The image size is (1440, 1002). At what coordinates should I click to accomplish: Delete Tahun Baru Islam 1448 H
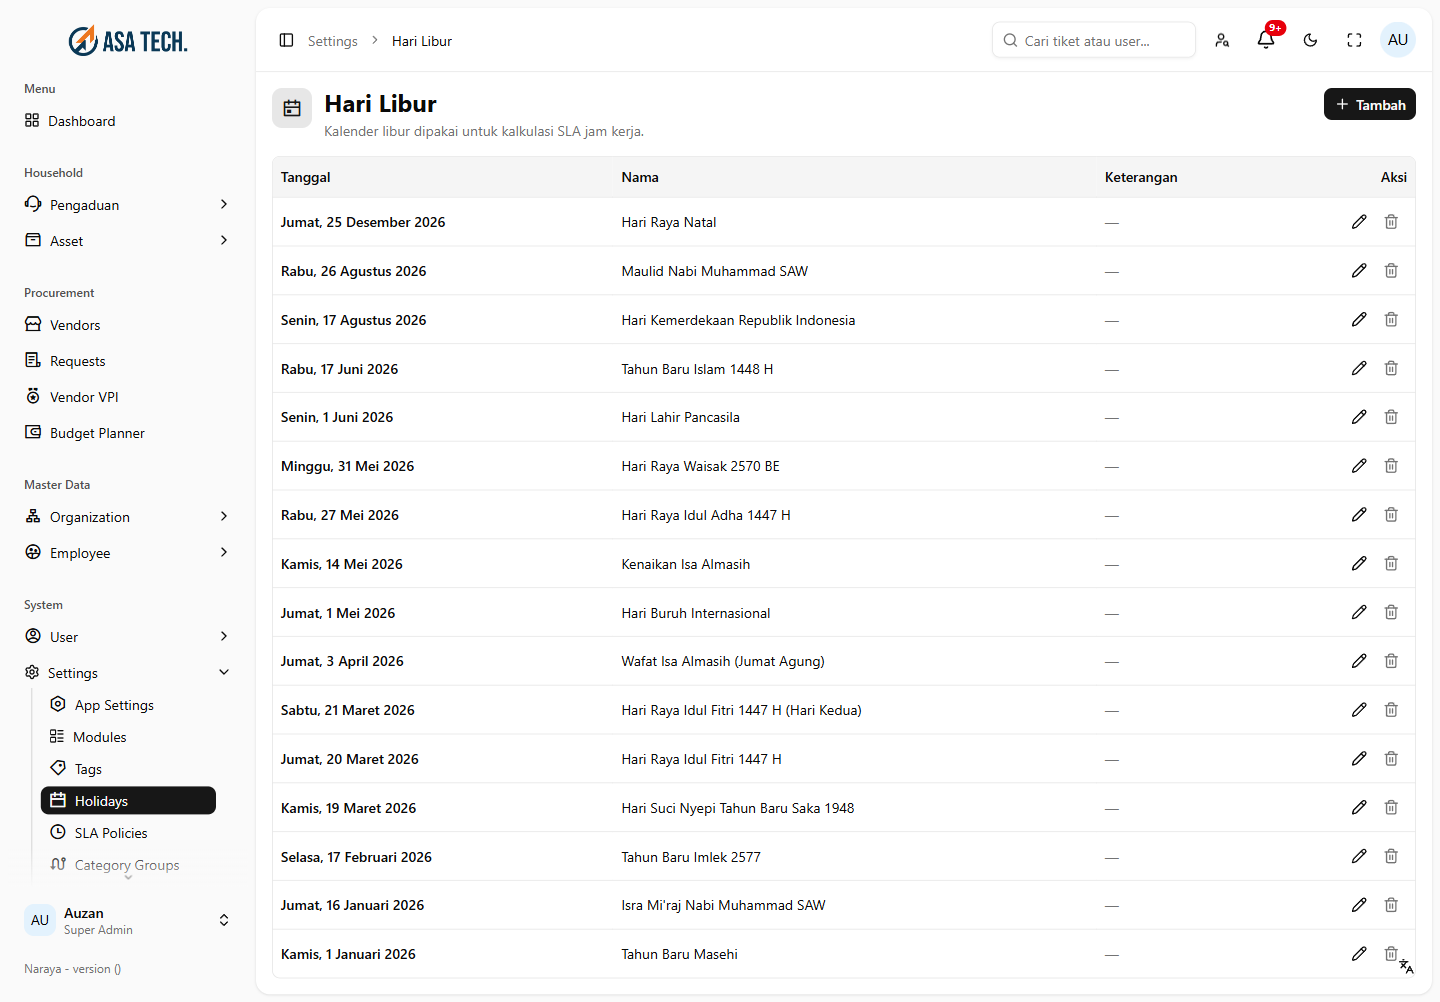tap(1391, 369)
